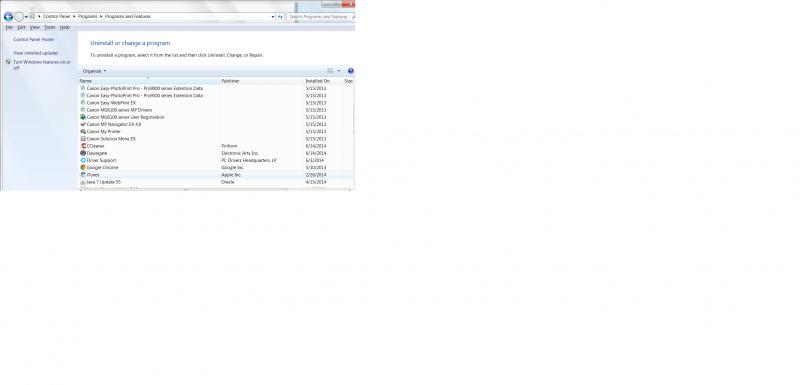Click the Java 7 Update 55 icon

click(83, 182)
